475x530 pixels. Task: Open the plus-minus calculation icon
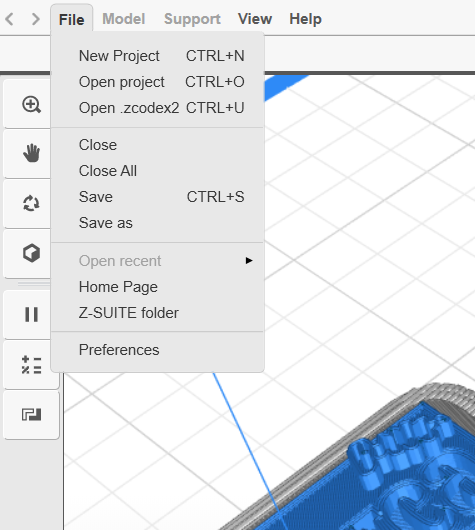click(x=31, y=365)
